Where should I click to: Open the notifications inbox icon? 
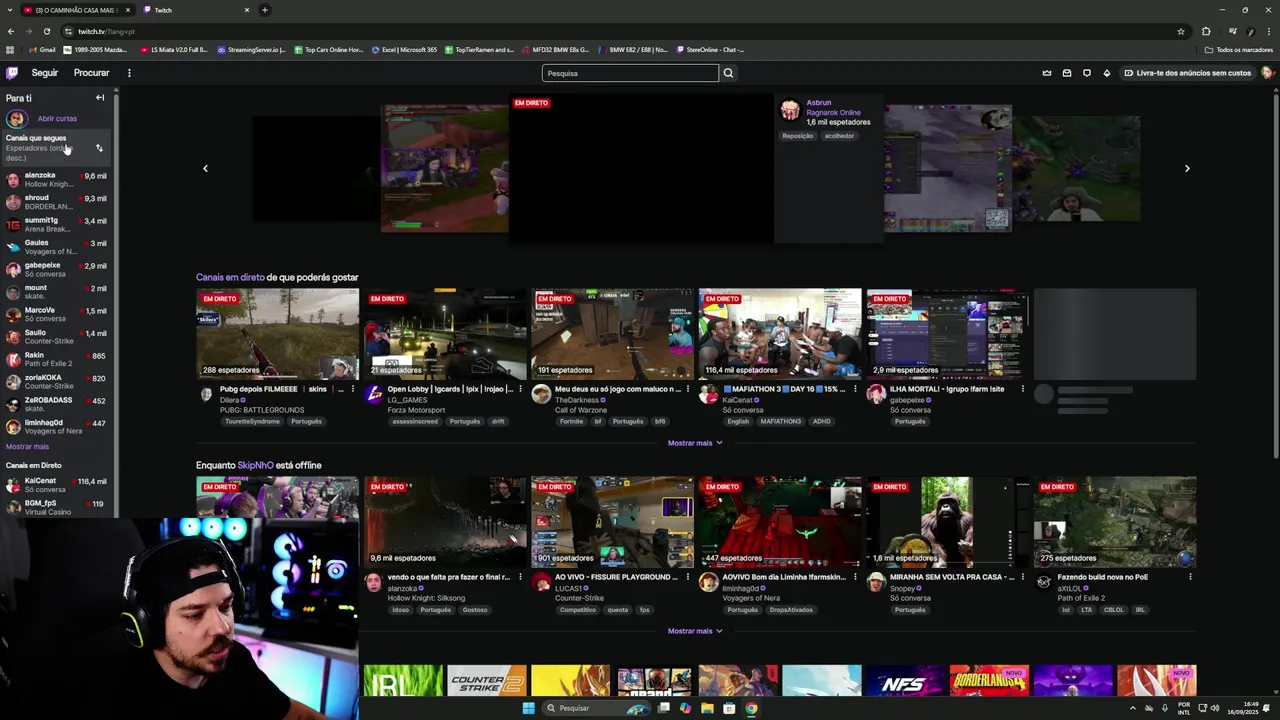pos(1067,73)
